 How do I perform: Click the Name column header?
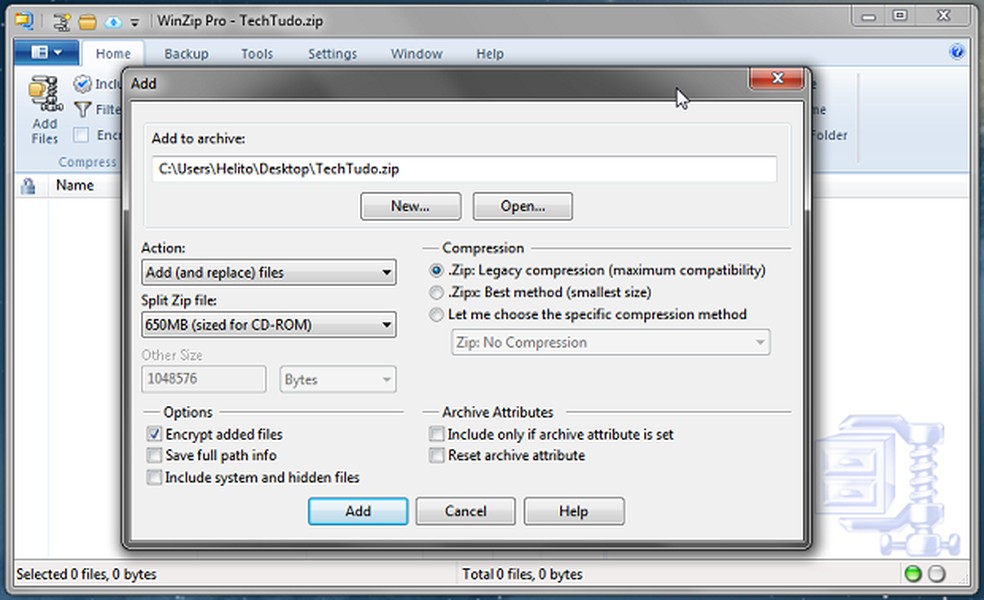click(75, 185)
